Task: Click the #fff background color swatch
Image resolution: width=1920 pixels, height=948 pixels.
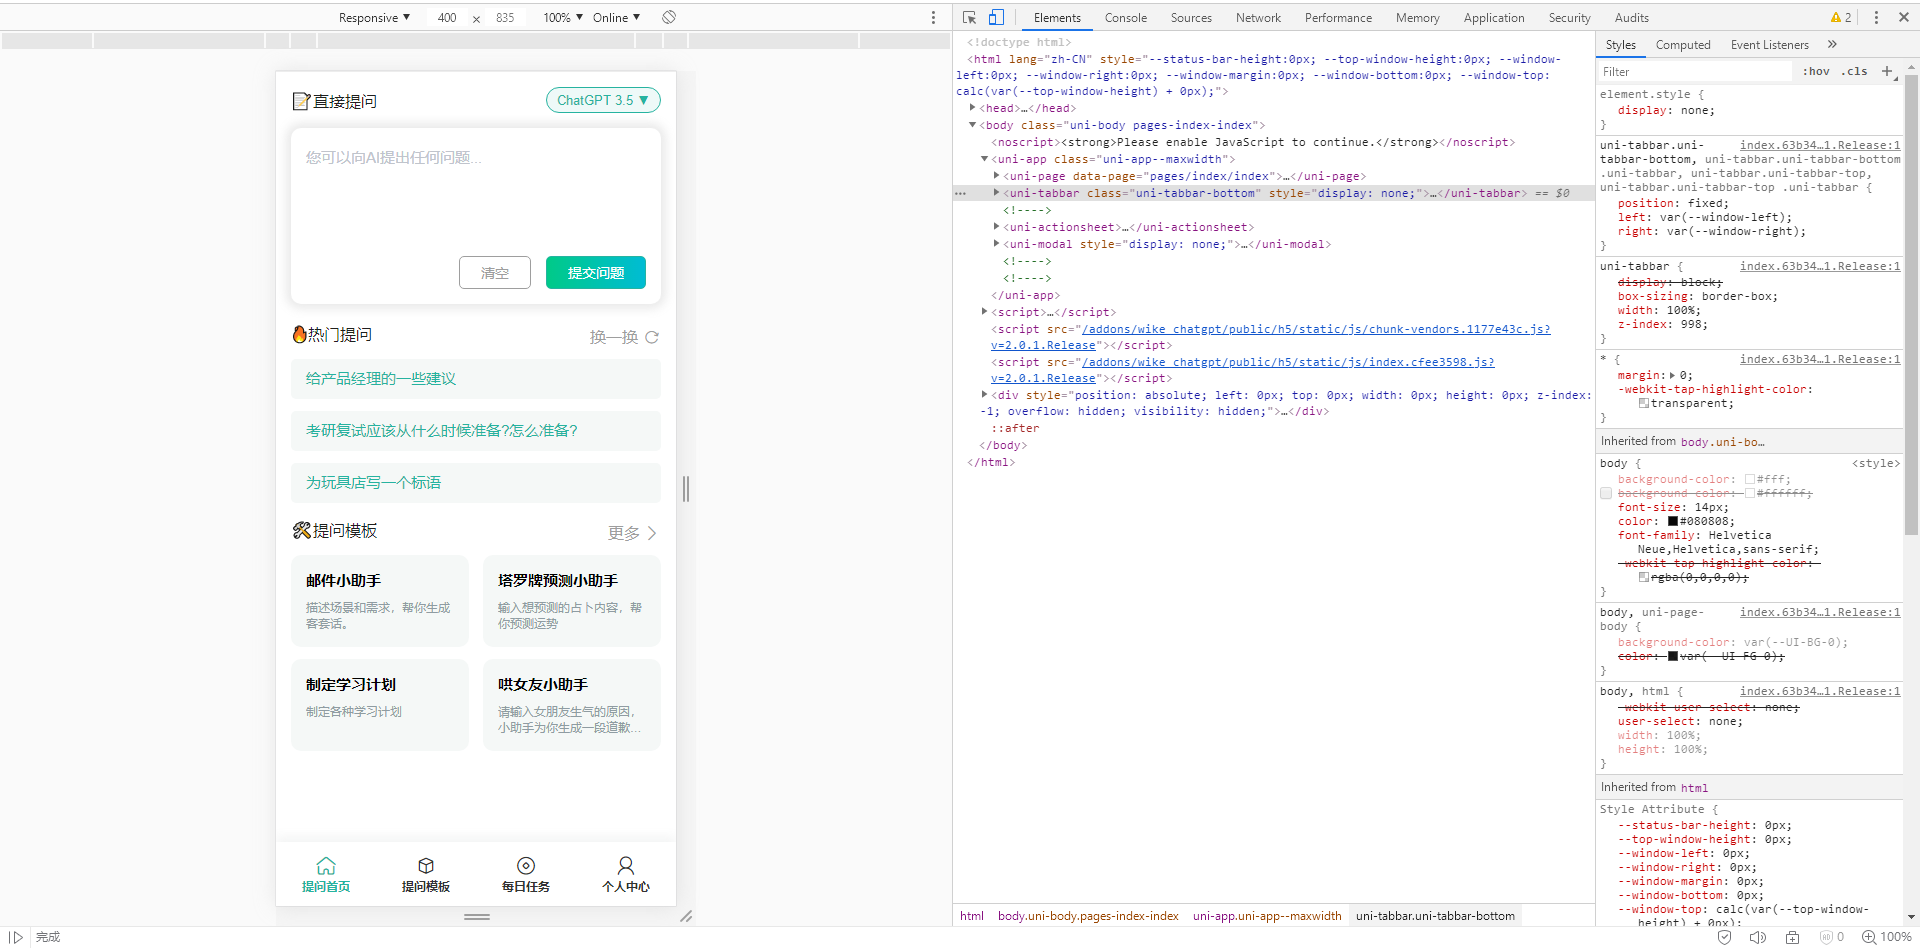Action: pos(1750,479)
